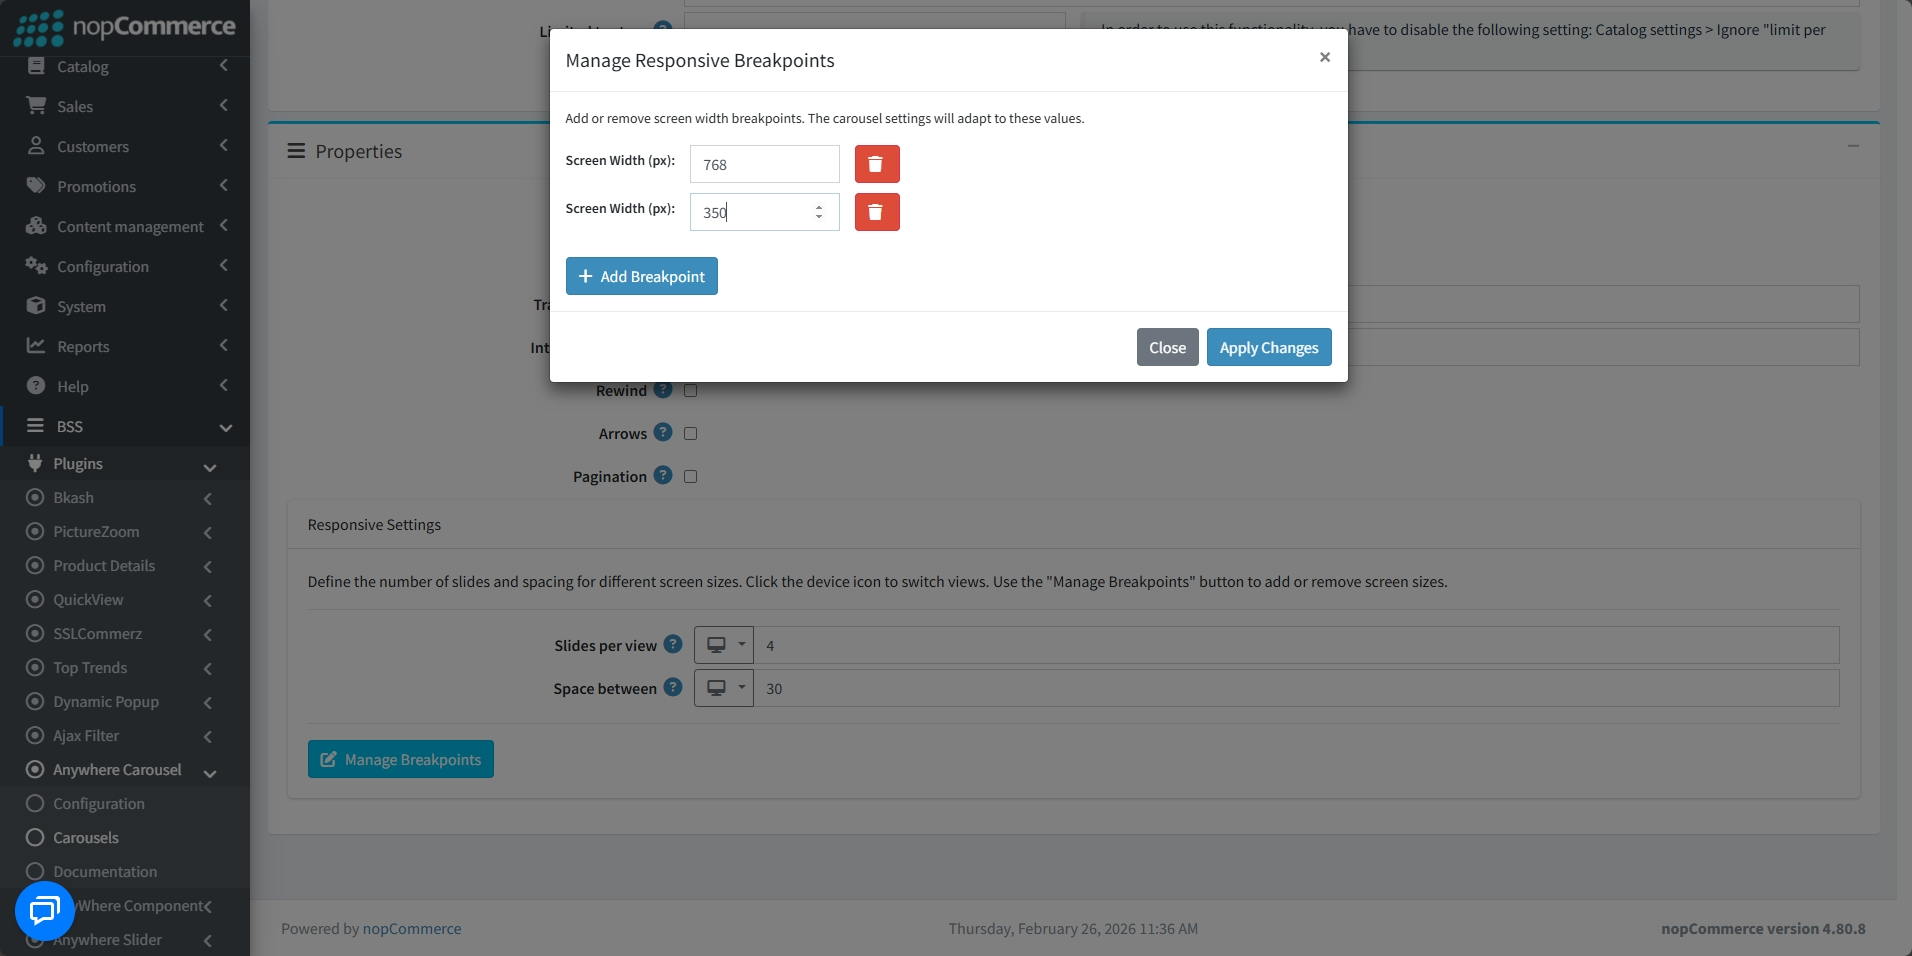Delete the 350 breakpoint with trash icon
The width and height of the screenshot is (1912, 956).
[877, 212]
